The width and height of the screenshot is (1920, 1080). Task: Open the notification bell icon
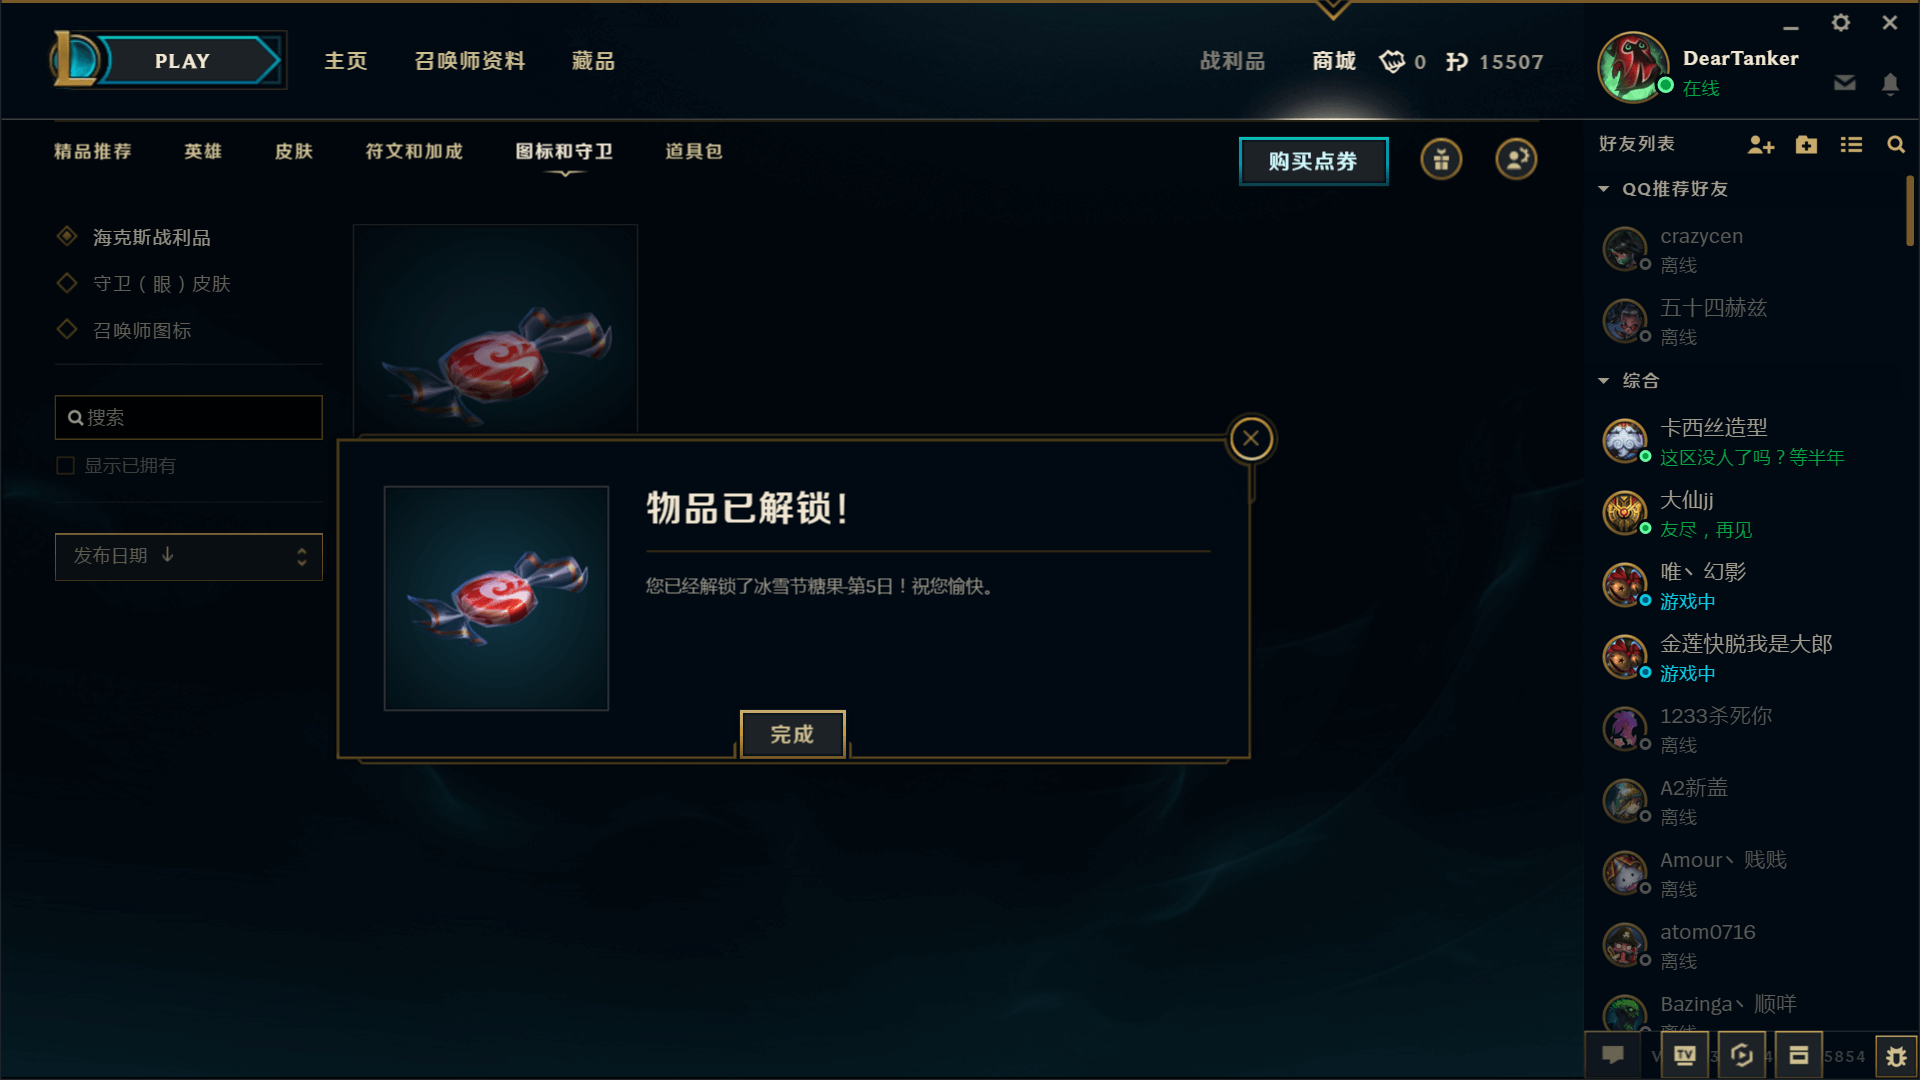(1890, 84)
